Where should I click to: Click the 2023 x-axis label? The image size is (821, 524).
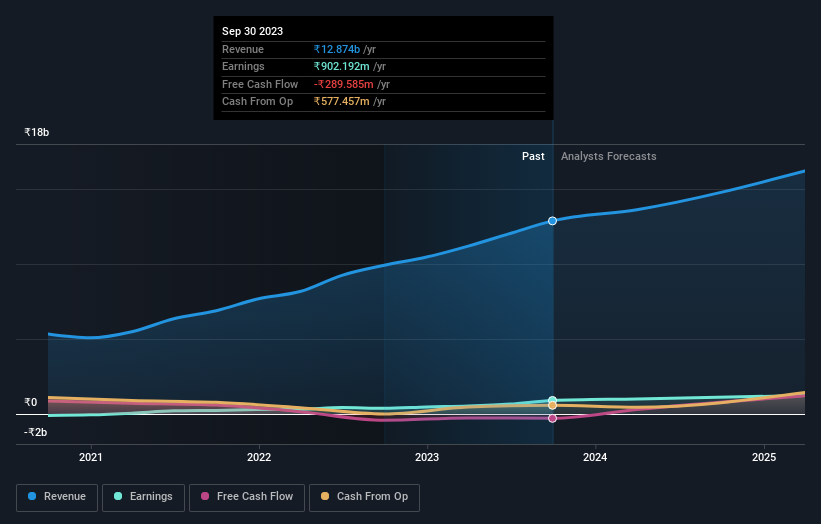pyautogui.click(x=427, y=457)
